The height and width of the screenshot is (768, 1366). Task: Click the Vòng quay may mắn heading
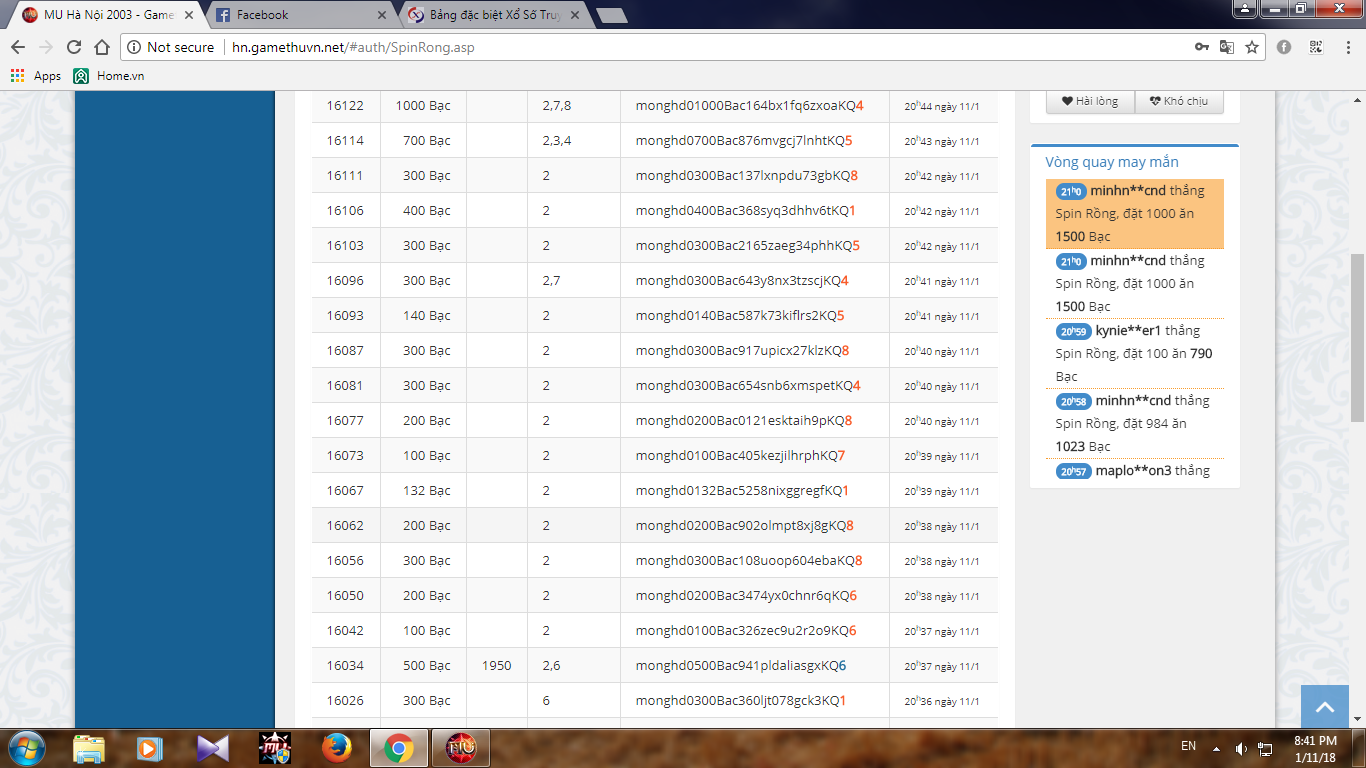(x=1112, y=162)
